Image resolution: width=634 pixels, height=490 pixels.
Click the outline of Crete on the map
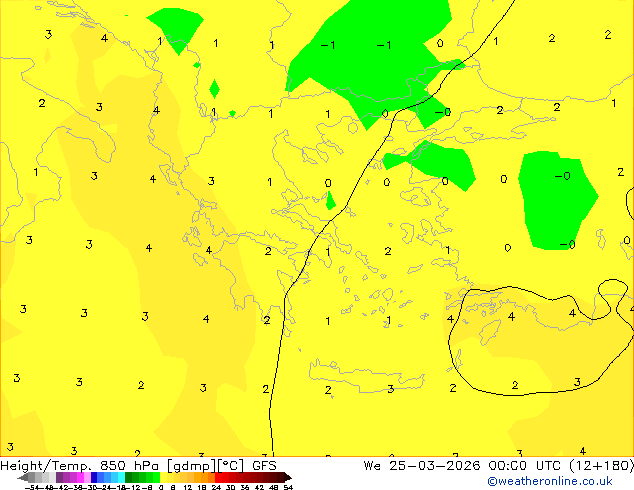366,376
